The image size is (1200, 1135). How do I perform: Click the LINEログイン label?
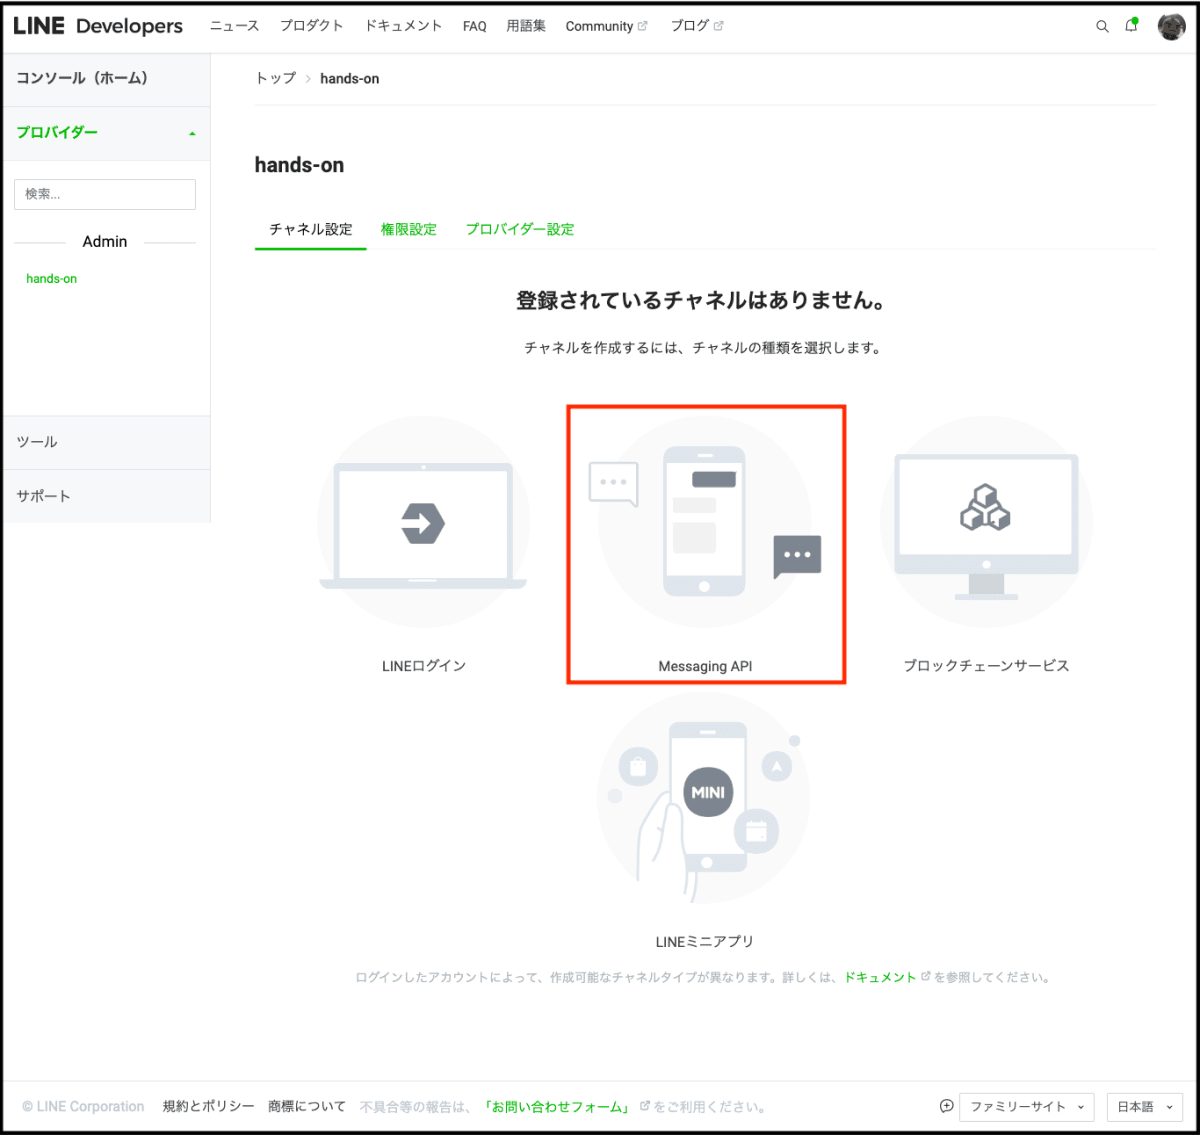pos(424,666)
